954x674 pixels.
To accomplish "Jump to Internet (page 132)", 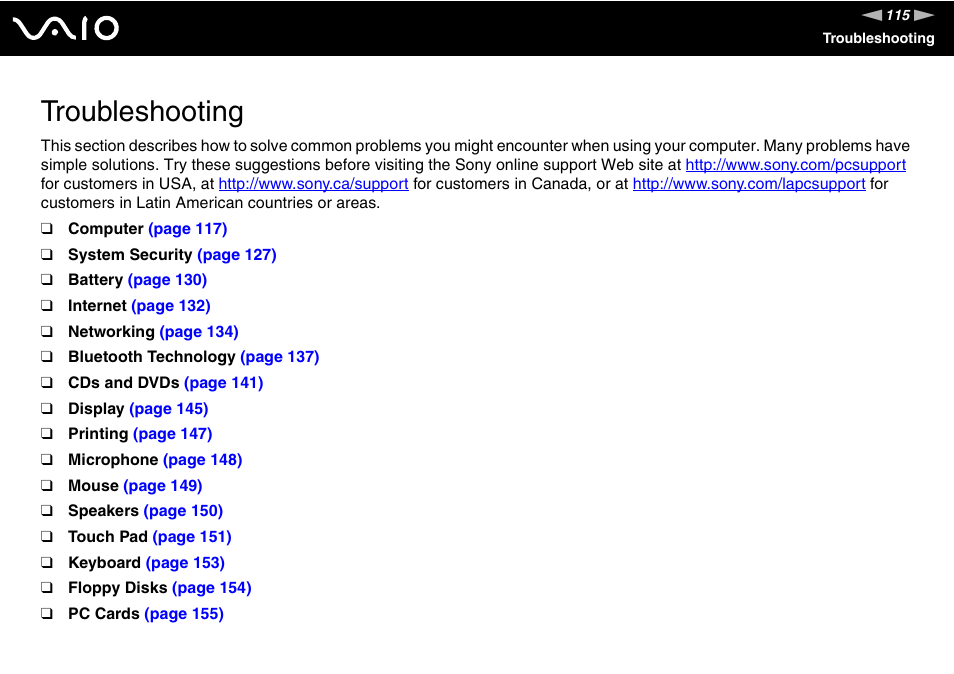I will tap(171, 306).
